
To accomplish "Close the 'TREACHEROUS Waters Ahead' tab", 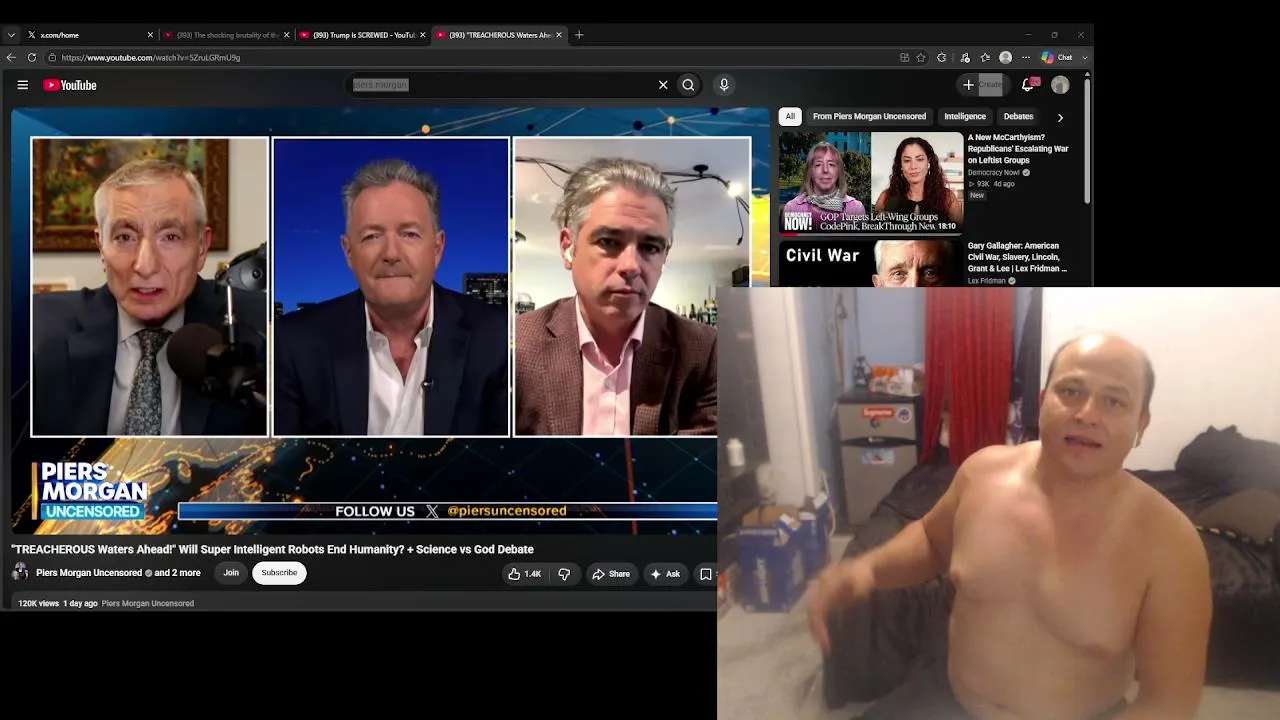I will click(558, 35).
